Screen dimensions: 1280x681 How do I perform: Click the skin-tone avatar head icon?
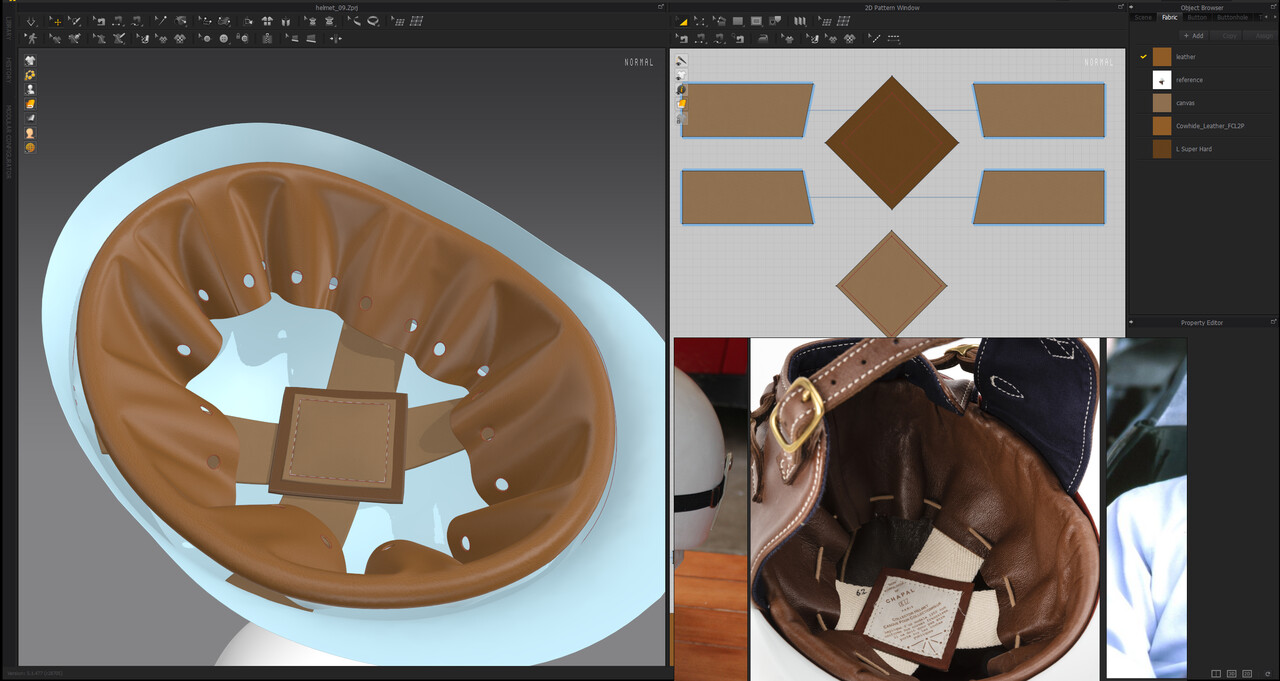click(x=30, y=133)
